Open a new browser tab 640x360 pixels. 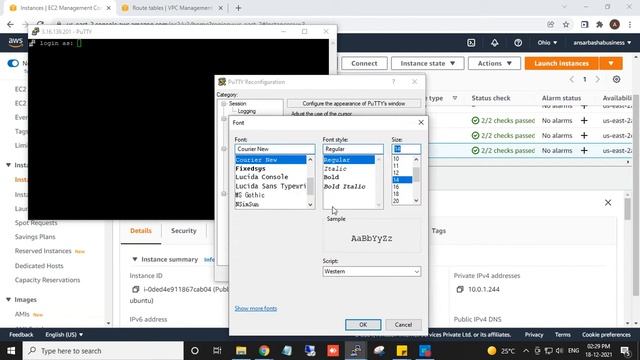tap(238, 8)
